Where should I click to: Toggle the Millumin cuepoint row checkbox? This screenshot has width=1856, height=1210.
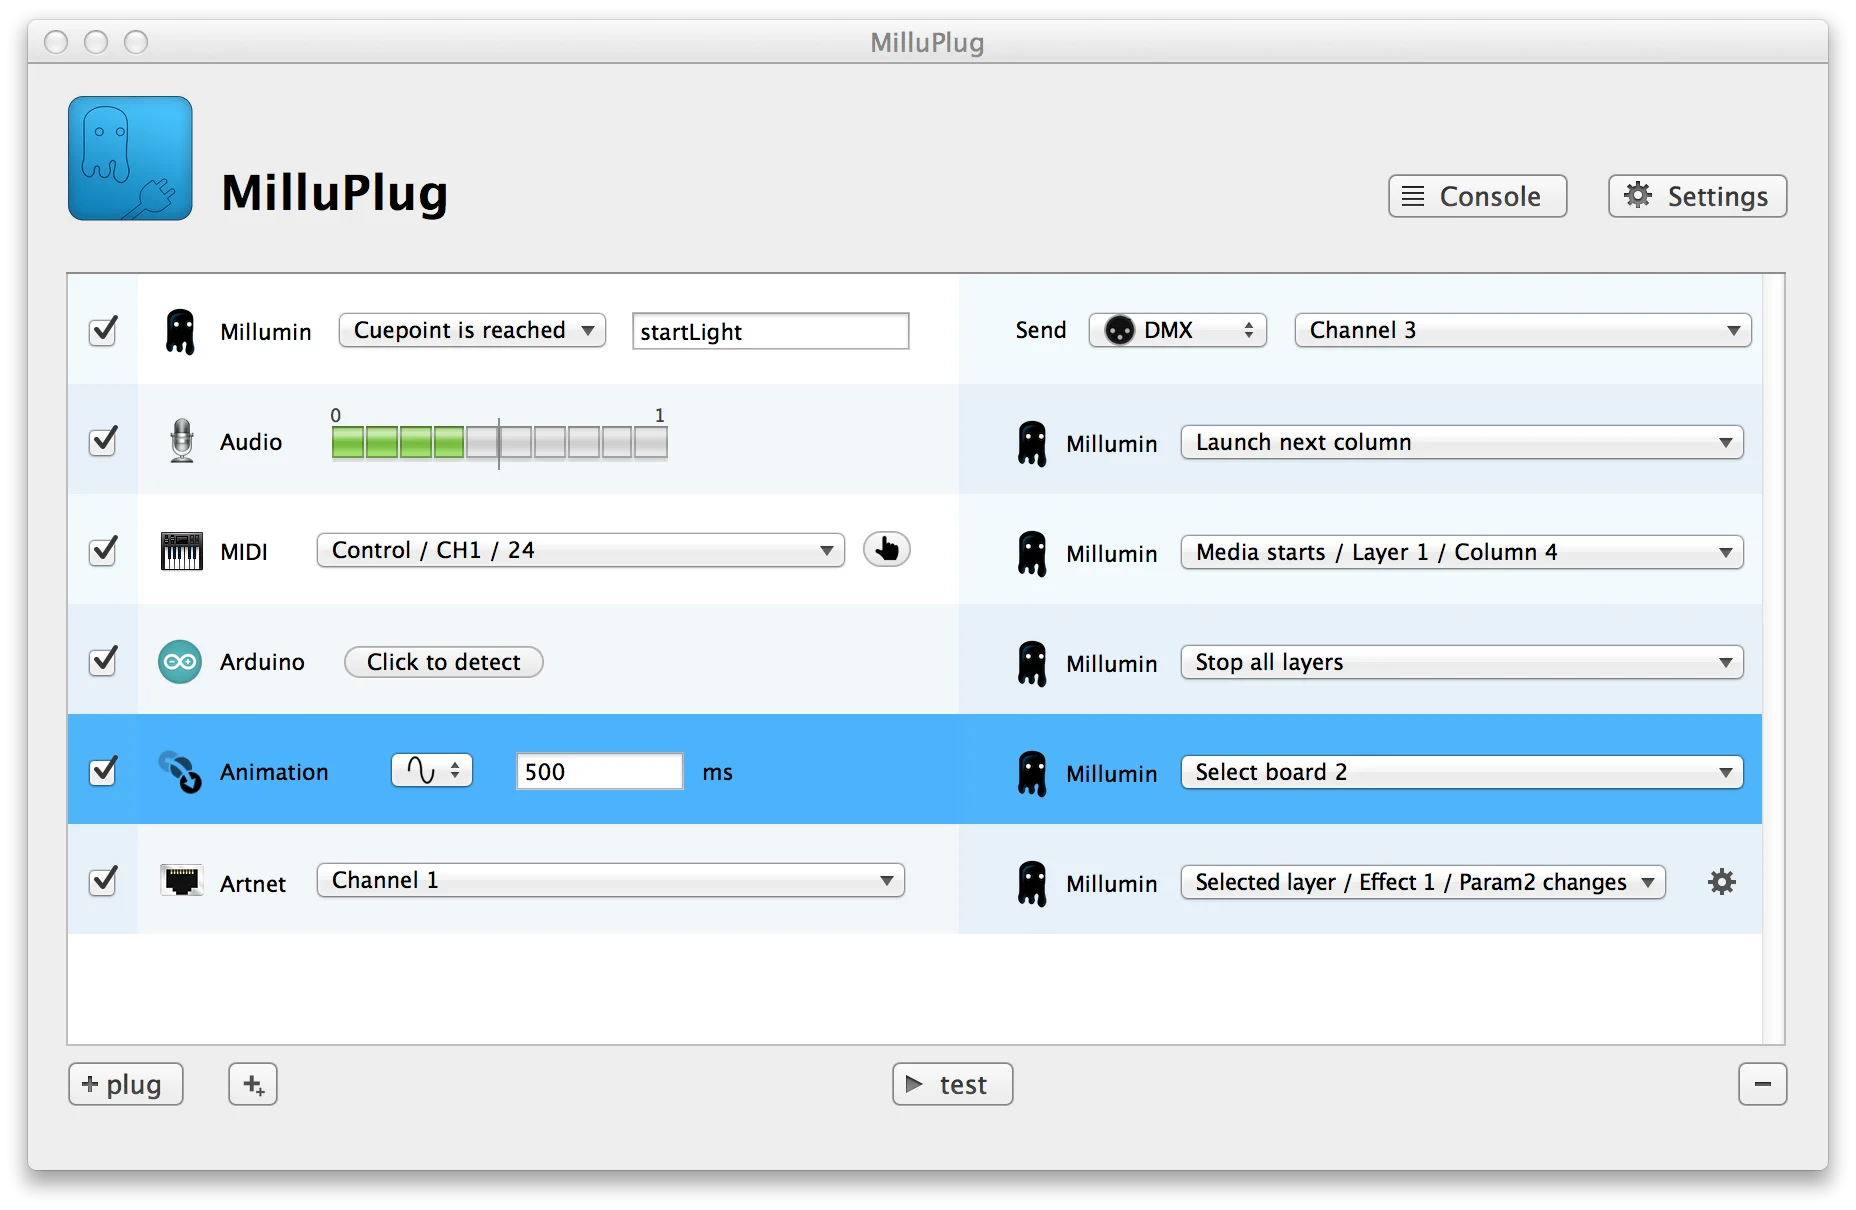point(103,330)
